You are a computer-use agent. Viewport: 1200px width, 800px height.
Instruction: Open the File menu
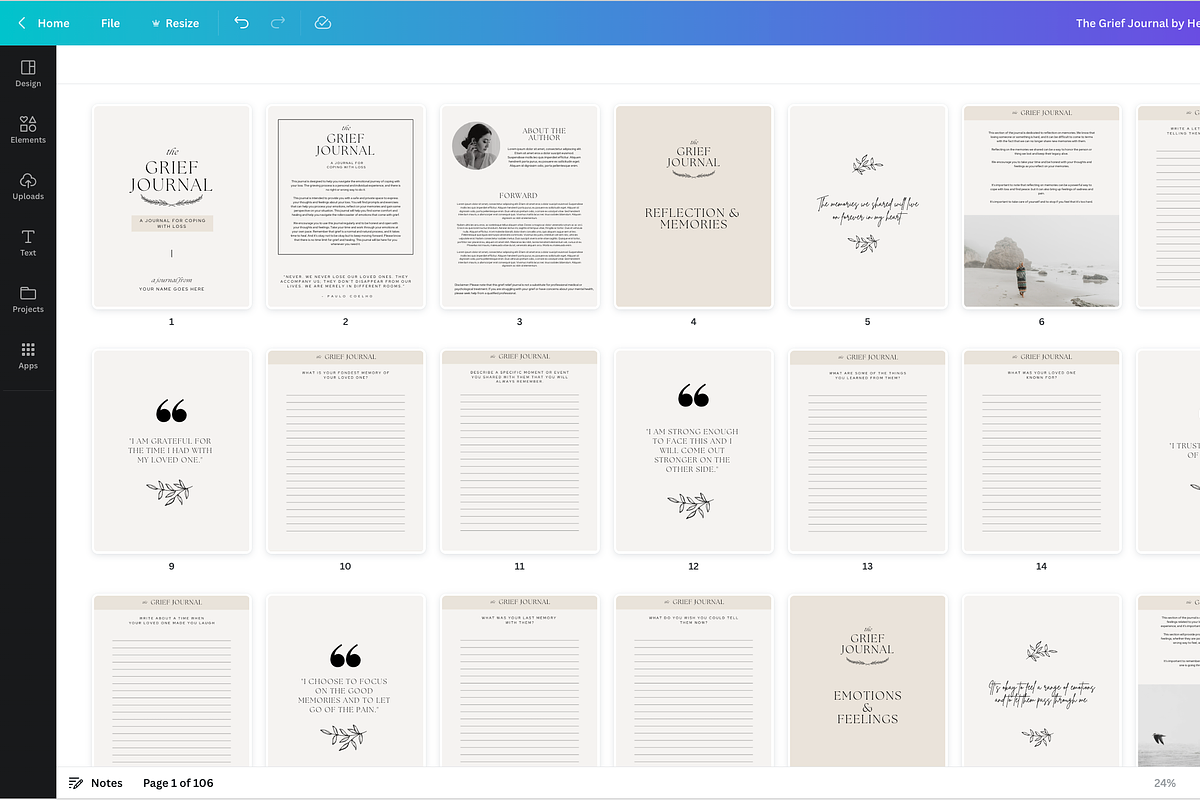pyautogui.click(x=110, y=23)
